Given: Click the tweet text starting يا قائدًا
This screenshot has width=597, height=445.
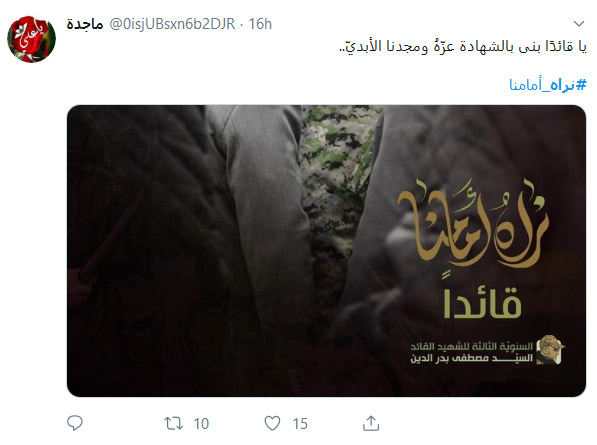Looking at the screenshot, I should coord(463,47).
